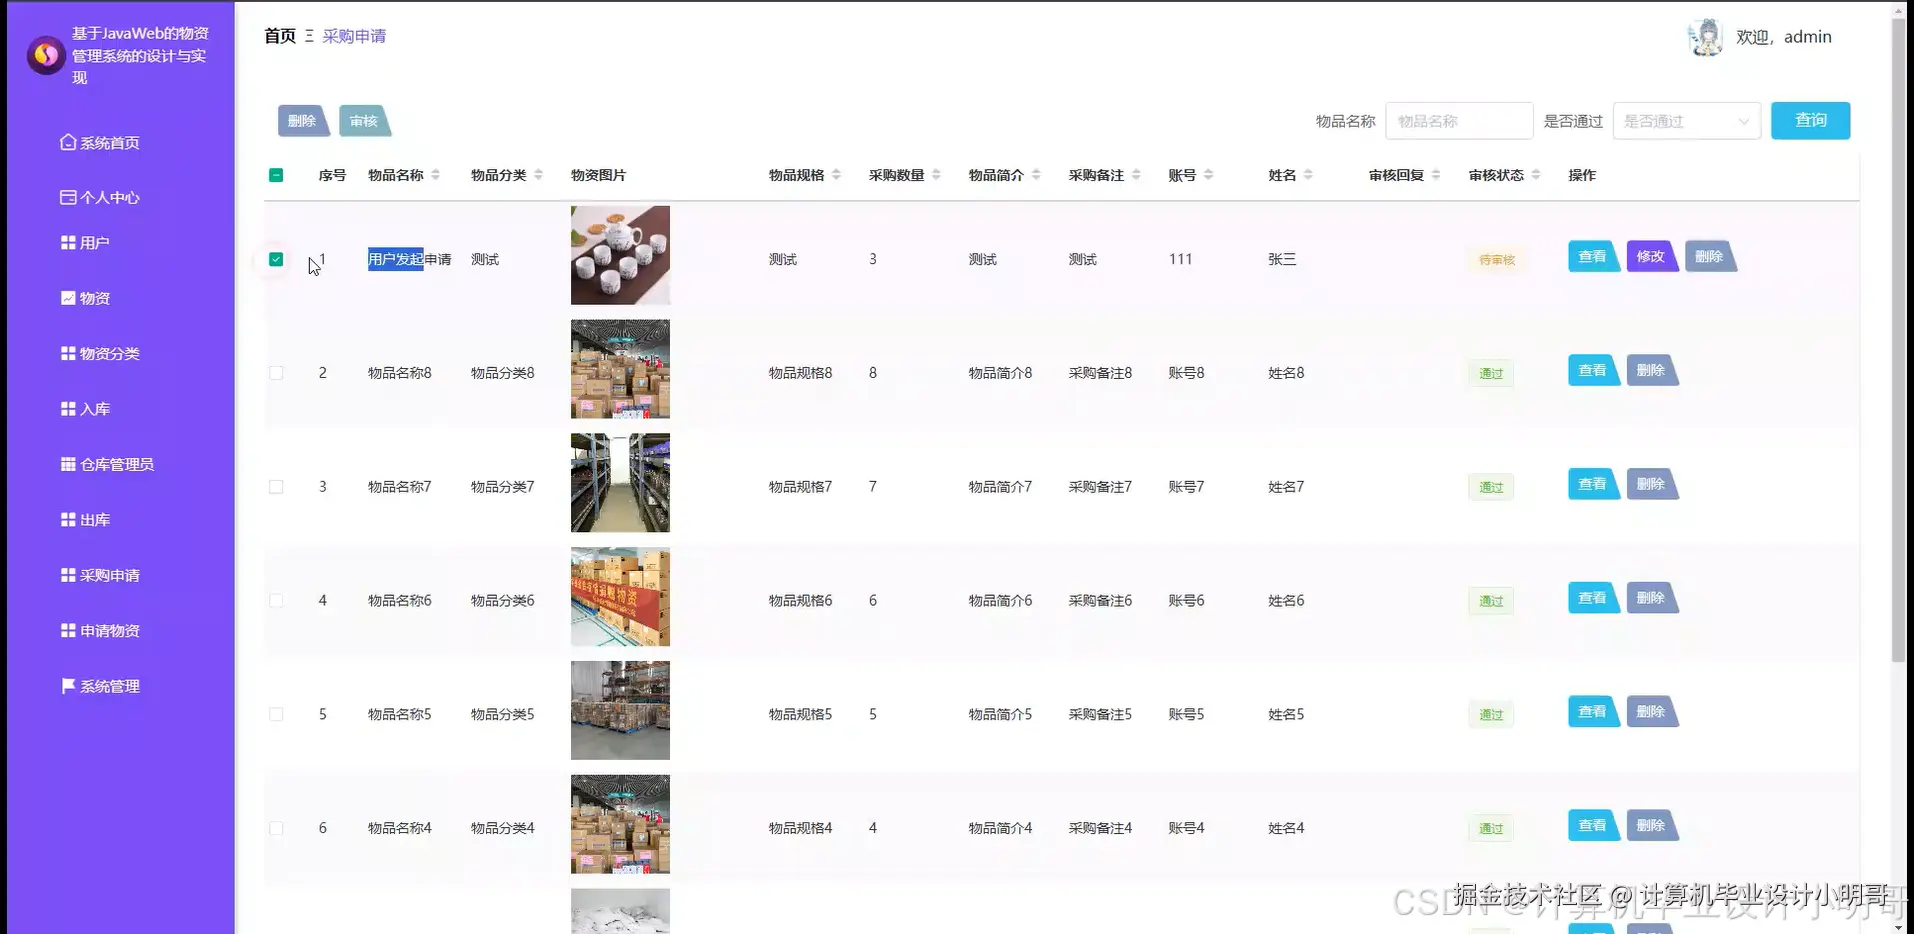The height and width of the screenshot is (934, 1914).
Task: Deselect the checkbox on row 1
Action: 276,259
